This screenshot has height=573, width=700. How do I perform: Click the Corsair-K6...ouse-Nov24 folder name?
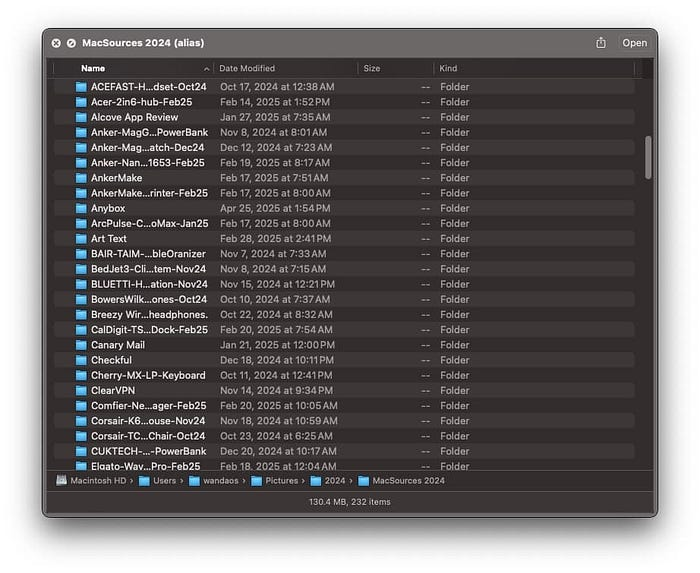tap(148, 421)
